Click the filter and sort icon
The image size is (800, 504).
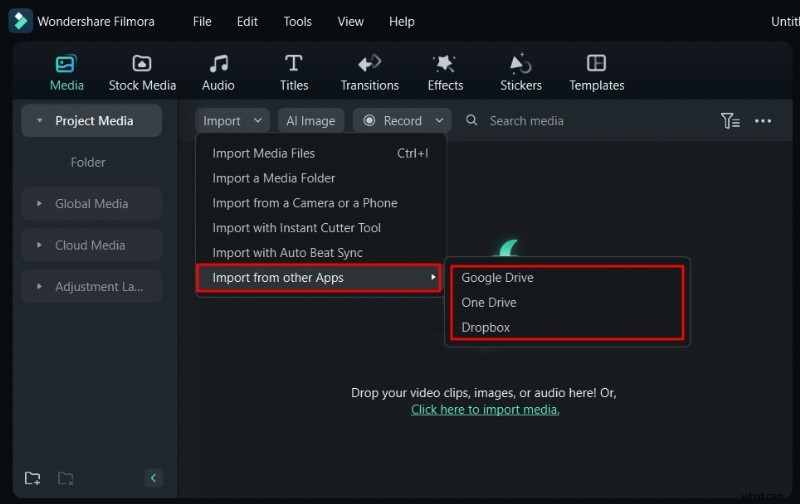coord(730,121)
